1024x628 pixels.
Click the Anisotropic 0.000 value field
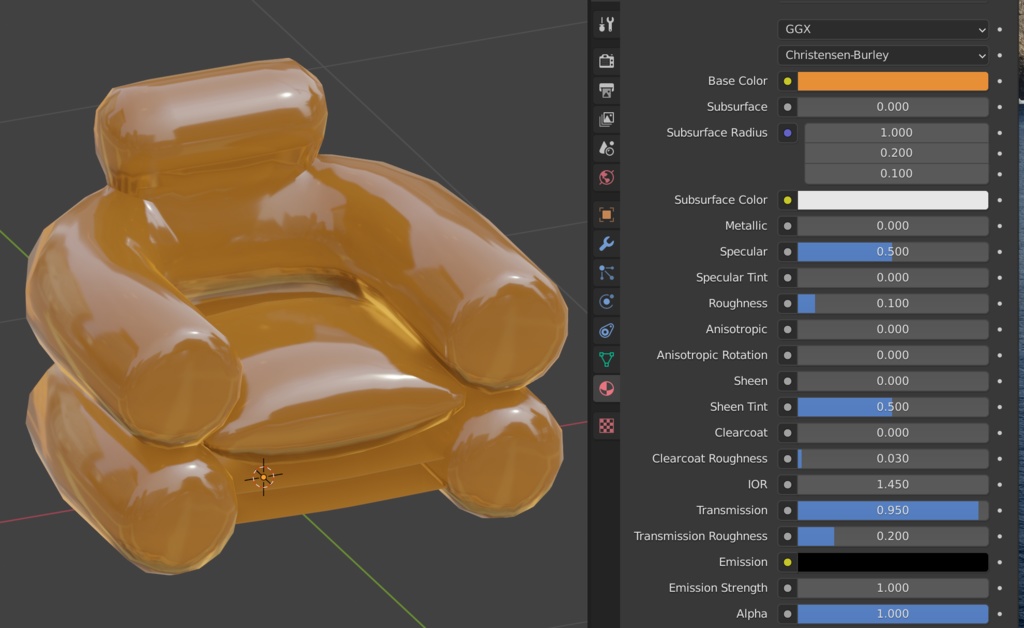click(893, 329)
